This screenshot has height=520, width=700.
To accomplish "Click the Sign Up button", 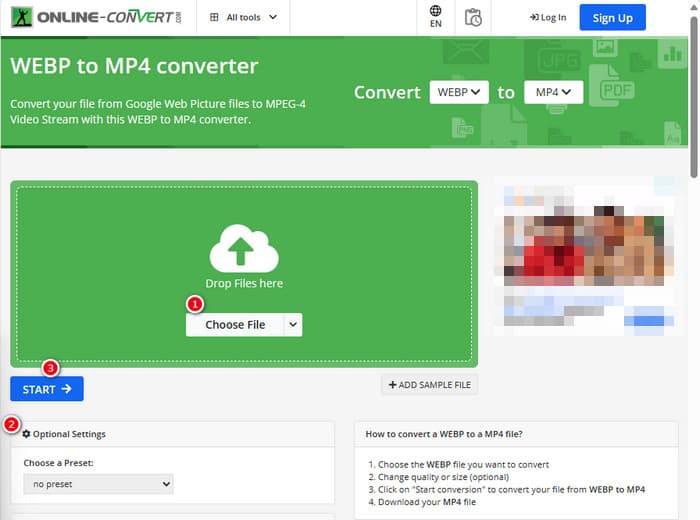I will [x=612, y=17].
